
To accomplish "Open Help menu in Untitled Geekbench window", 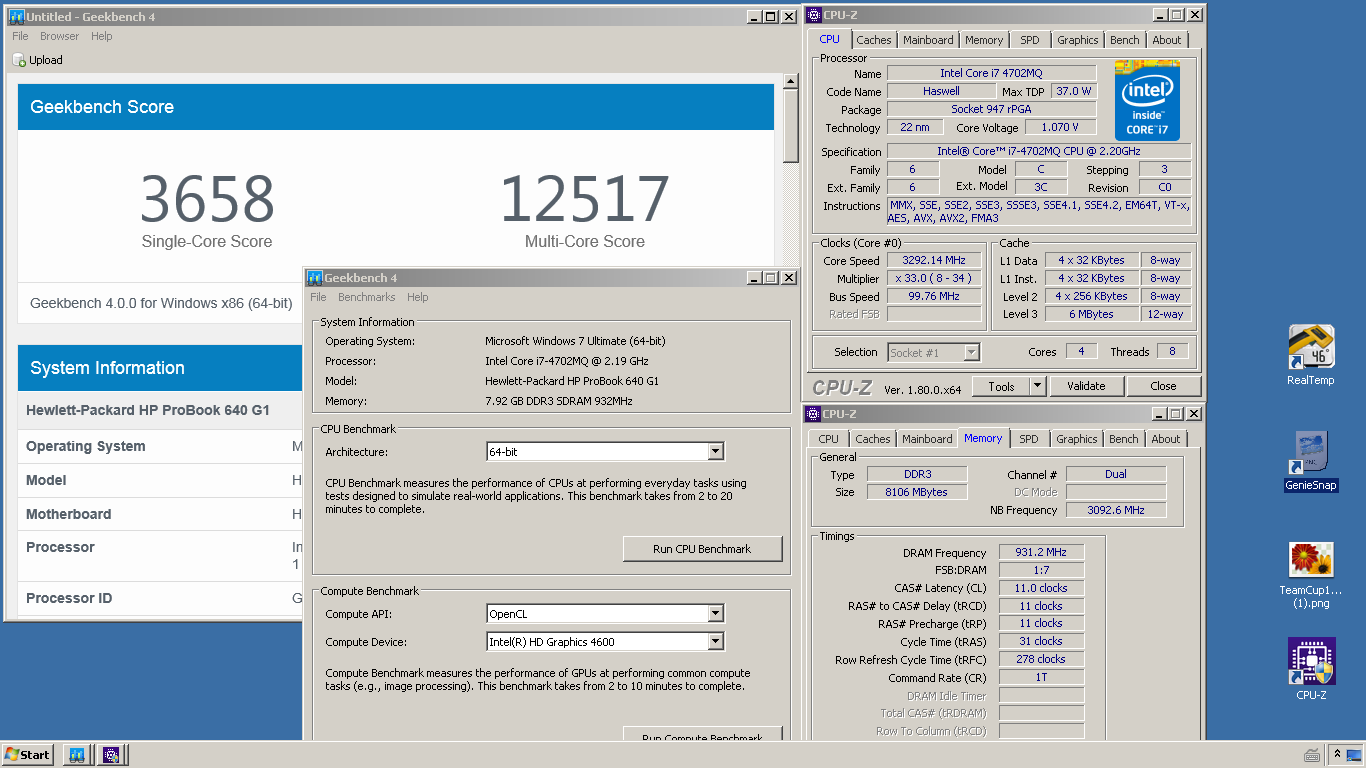I will click(102, 36).
